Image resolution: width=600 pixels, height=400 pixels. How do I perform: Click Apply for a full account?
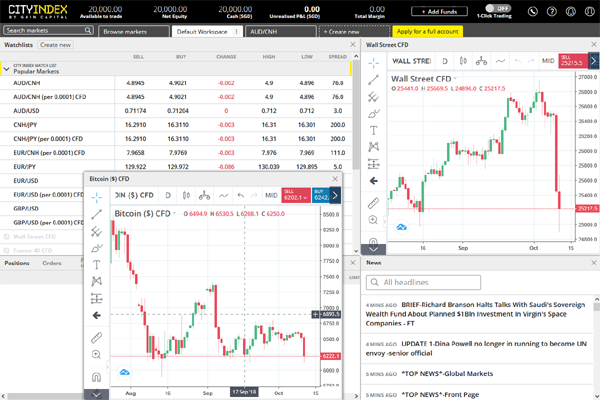[x=427, y=31]
